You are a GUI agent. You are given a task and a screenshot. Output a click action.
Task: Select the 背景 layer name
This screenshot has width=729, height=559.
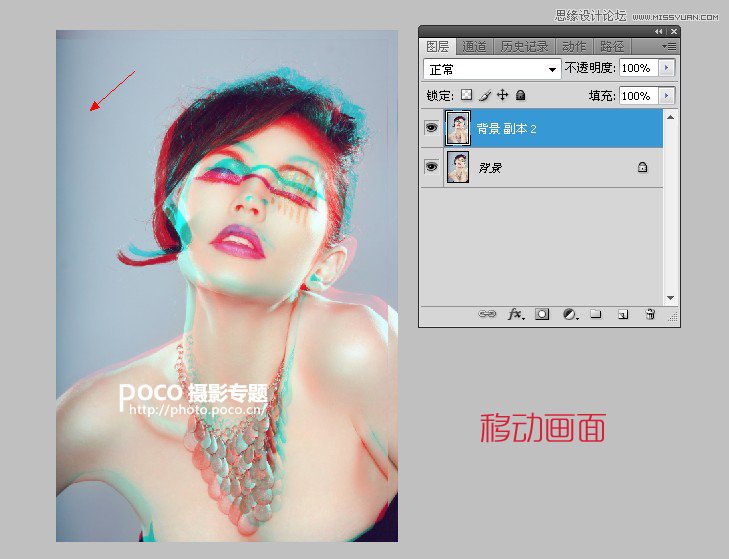pos(490,167)
